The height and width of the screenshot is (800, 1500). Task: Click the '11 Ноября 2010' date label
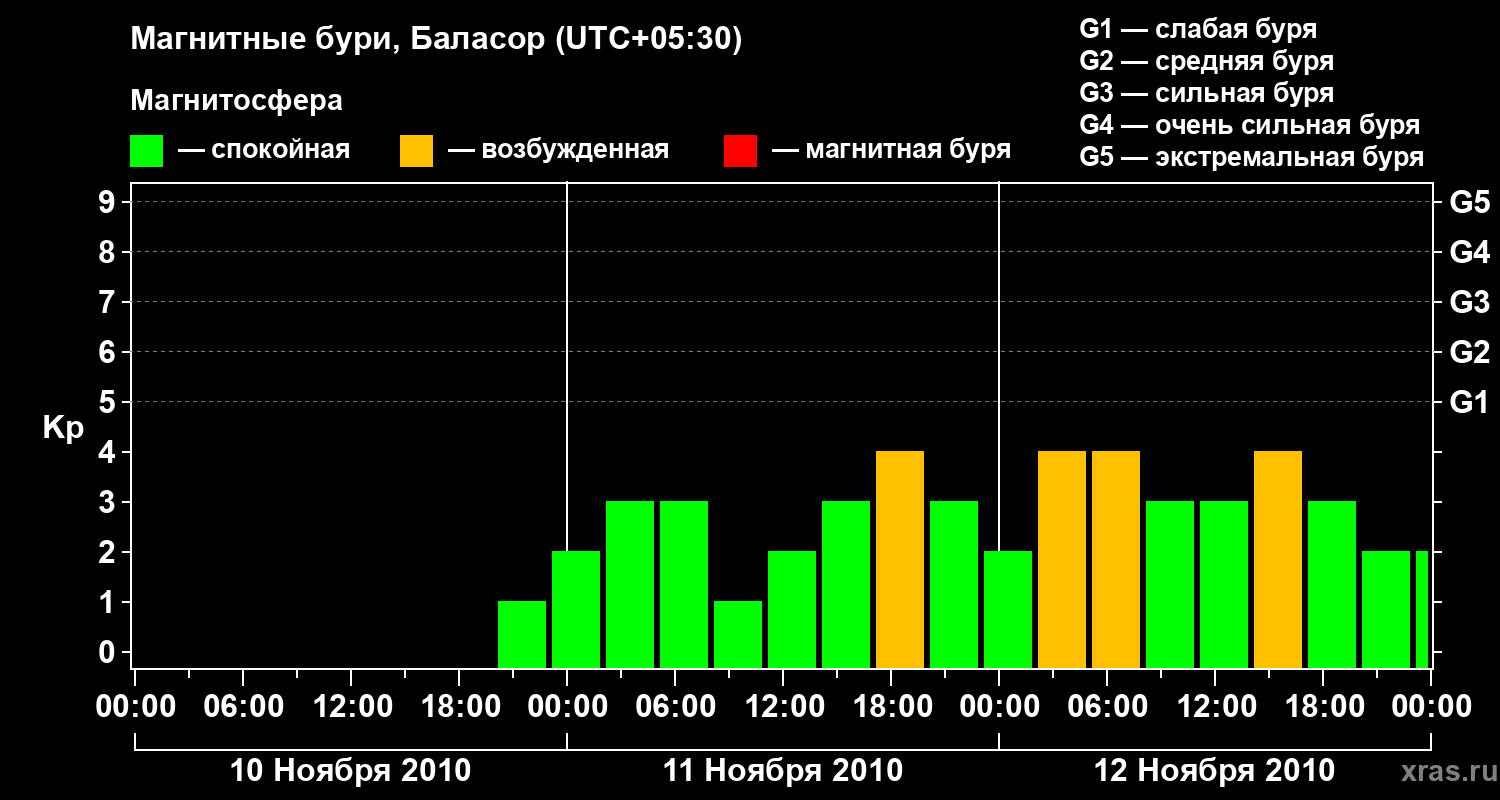(783, 771)
